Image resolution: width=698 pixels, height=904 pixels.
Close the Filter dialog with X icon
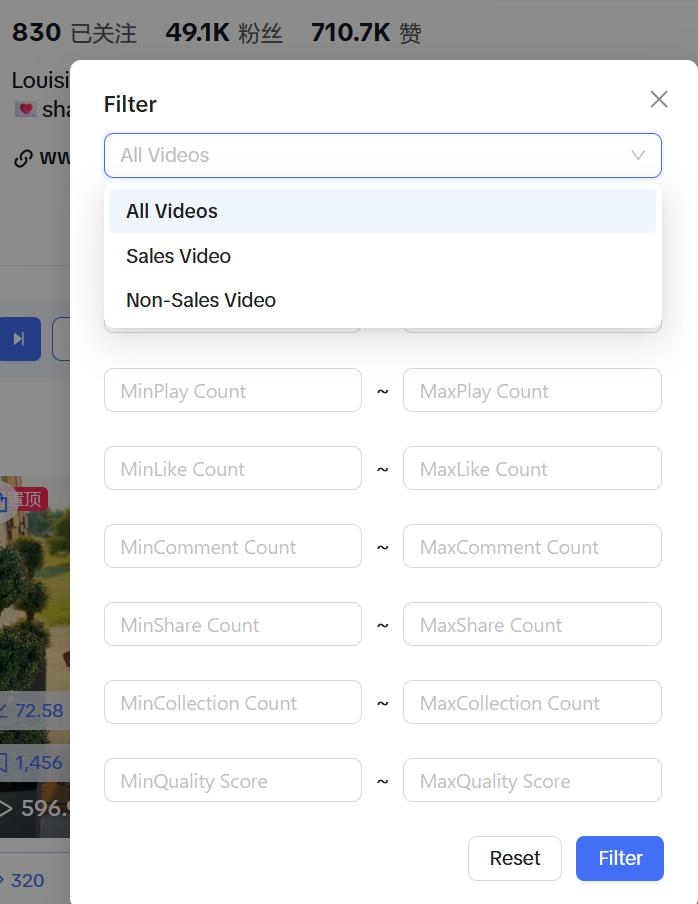(659, 99)
